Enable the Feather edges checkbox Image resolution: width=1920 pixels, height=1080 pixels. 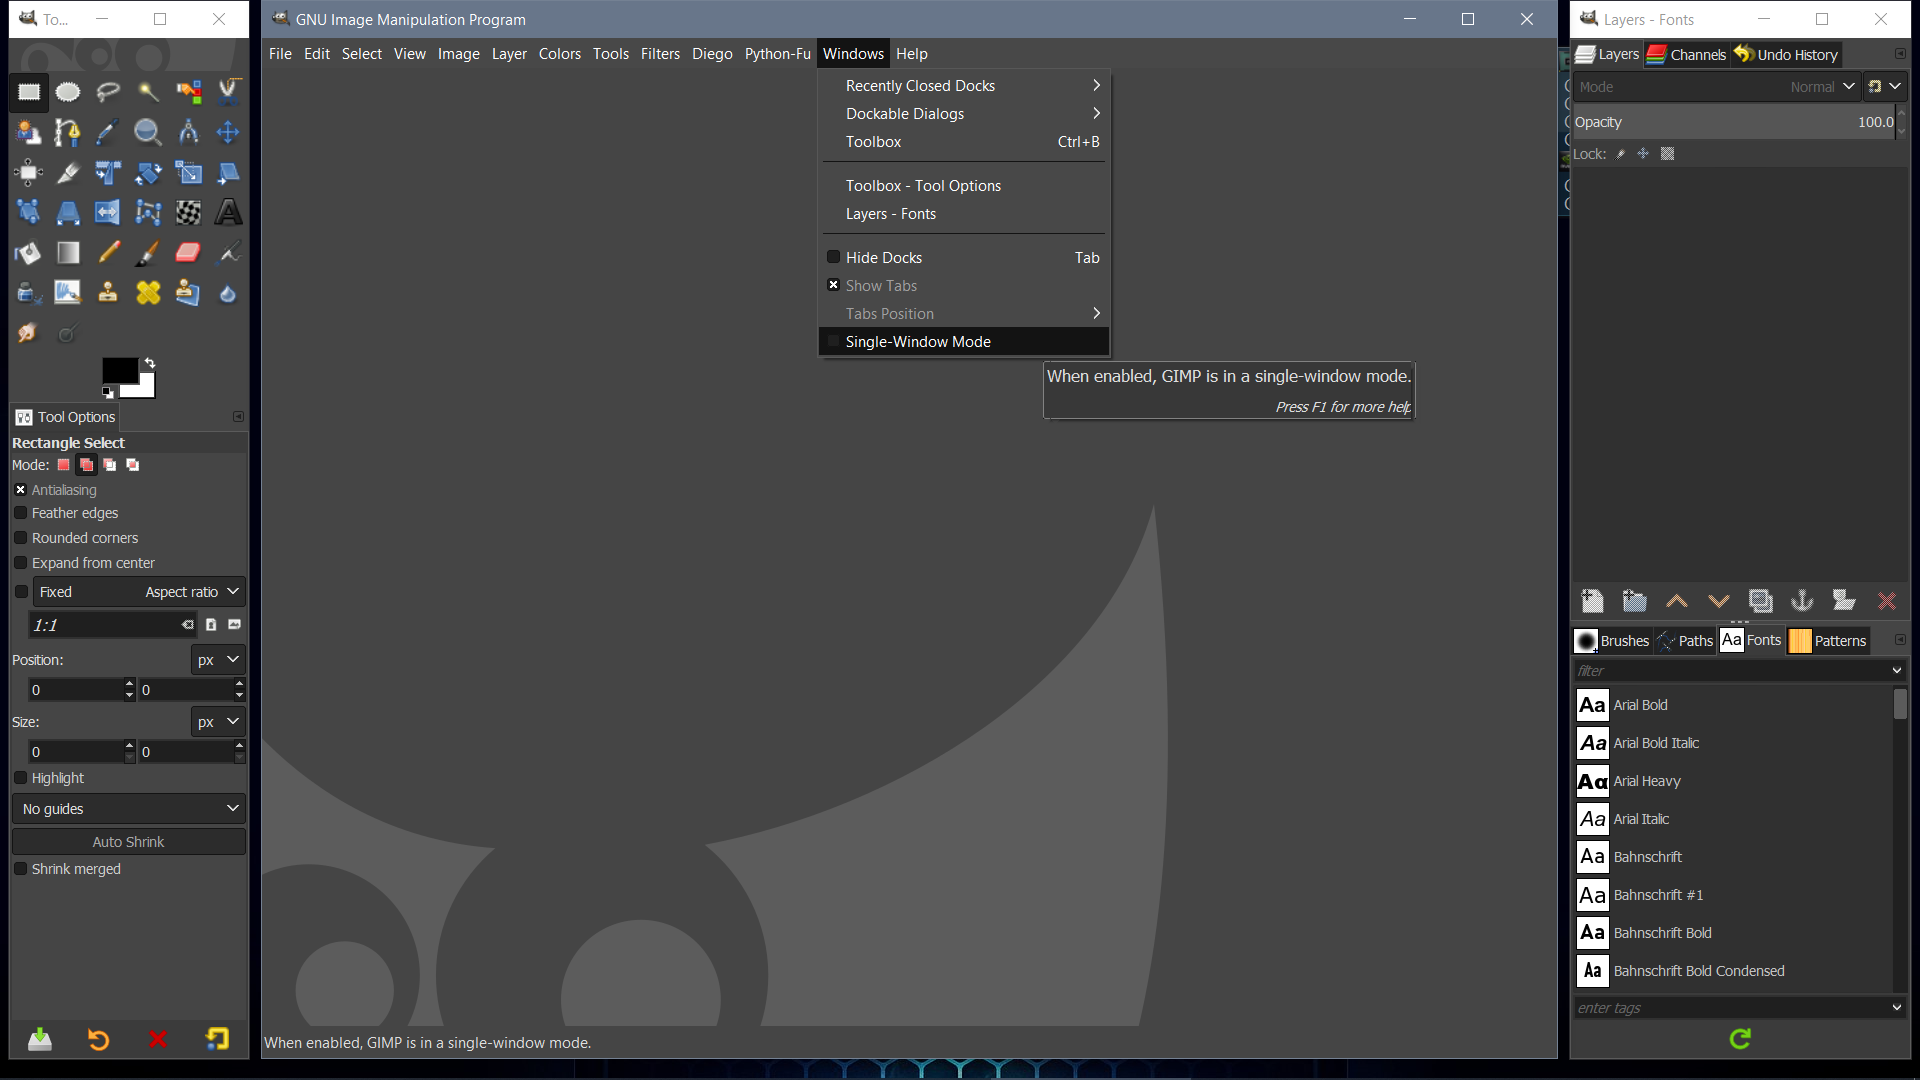coord(20,513)
